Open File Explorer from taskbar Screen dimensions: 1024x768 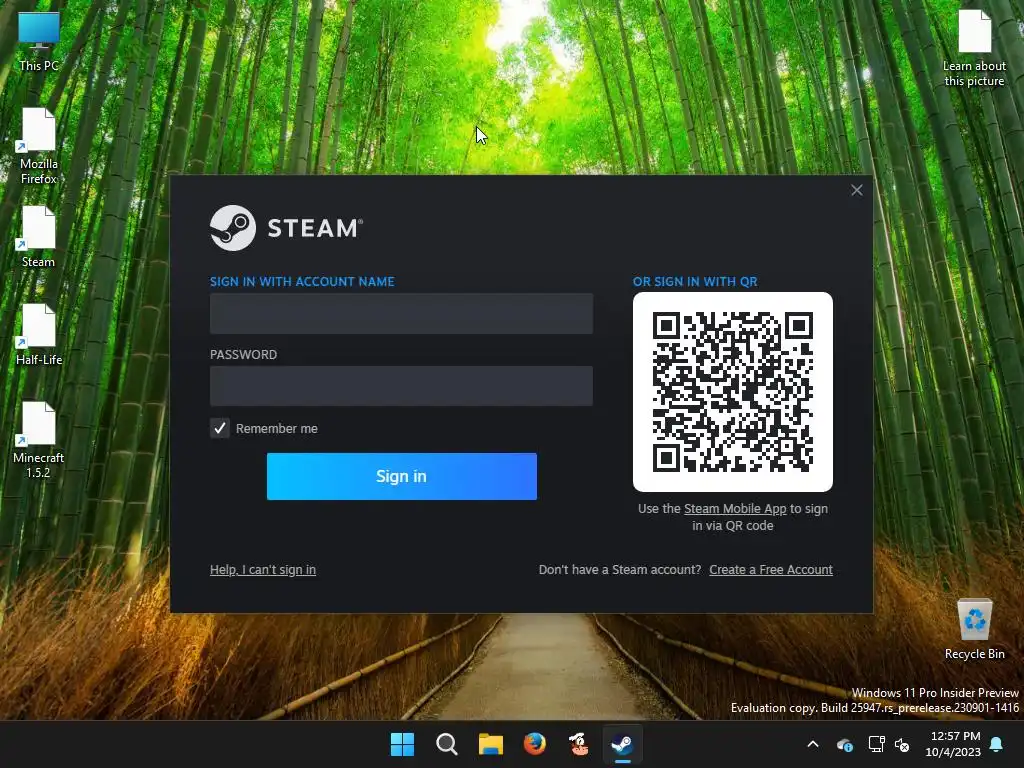tap(490, 744)
